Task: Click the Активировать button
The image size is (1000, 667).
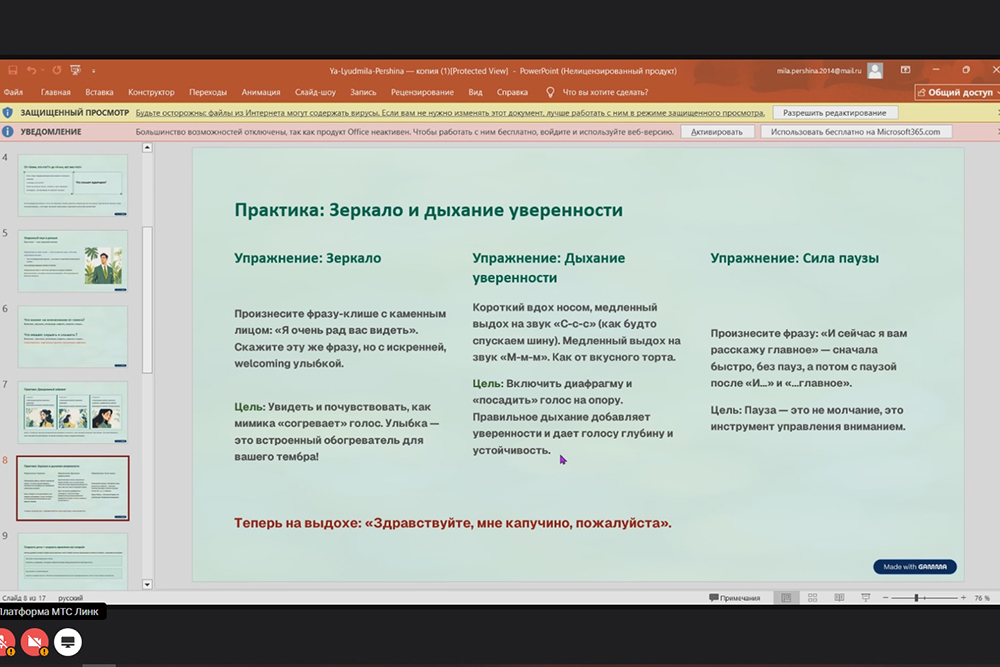Action: tap(717, 132)
